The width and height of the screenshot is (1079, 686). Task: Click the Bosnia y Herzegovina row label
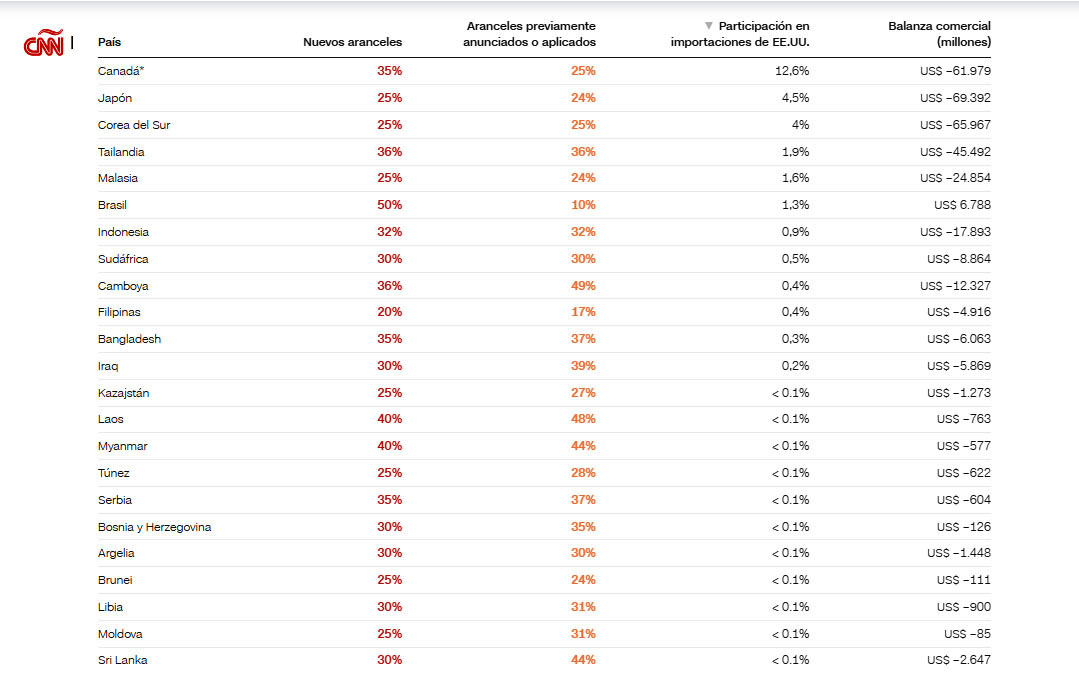[155, 527]
